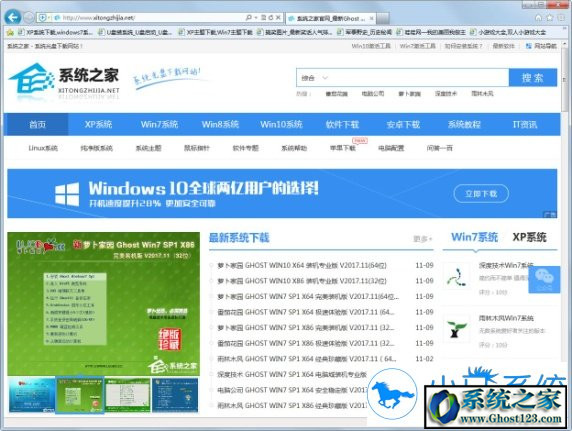Click inside the site search input field

pyautogui.click(x=418, y=78)
